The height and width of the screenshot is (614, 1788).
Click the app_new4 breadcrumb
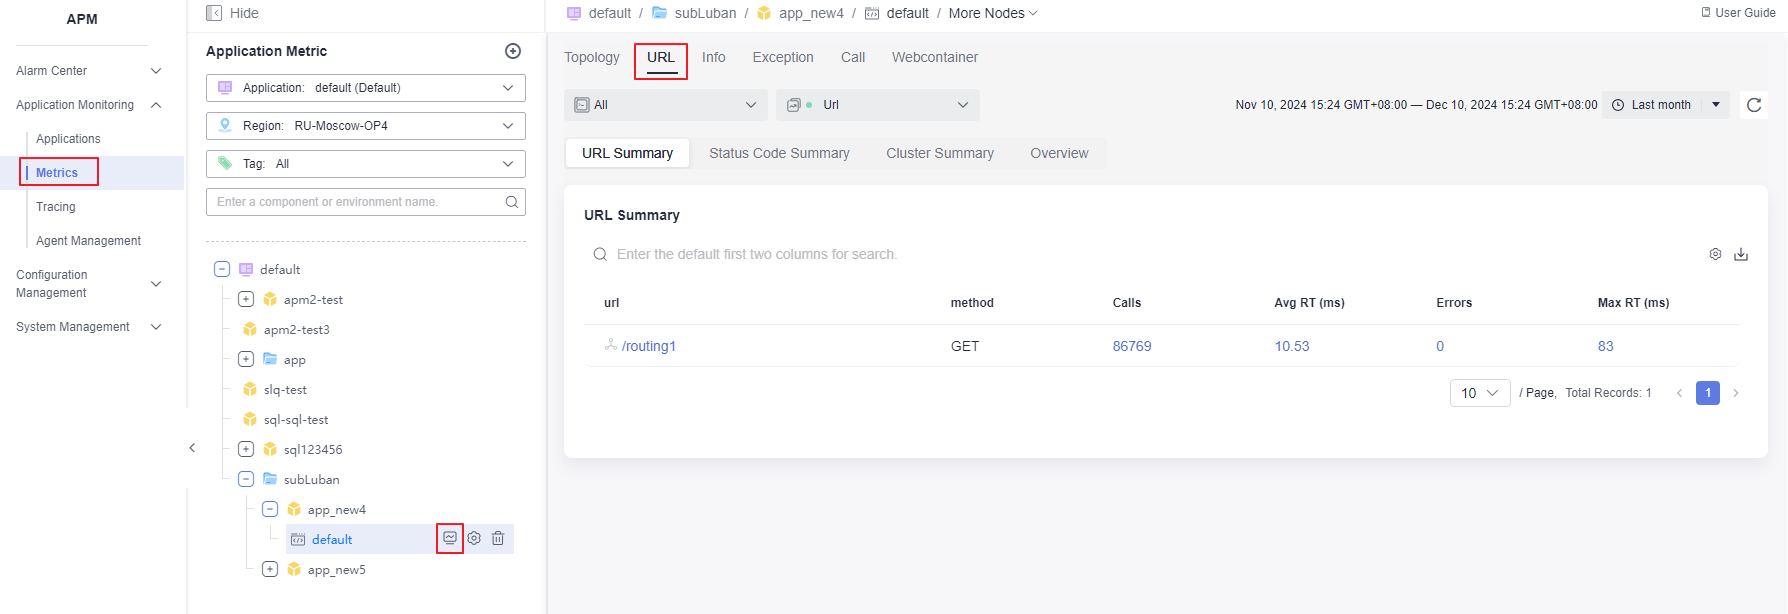811,13
